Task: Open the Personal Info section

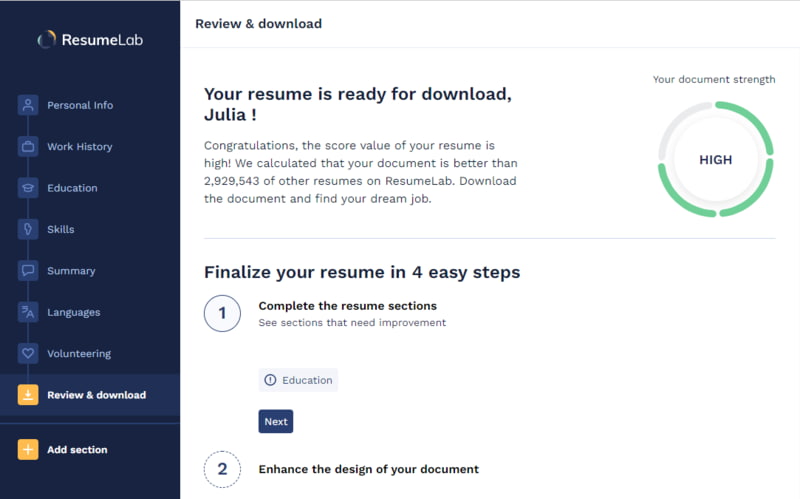Action: coord(80,105)
